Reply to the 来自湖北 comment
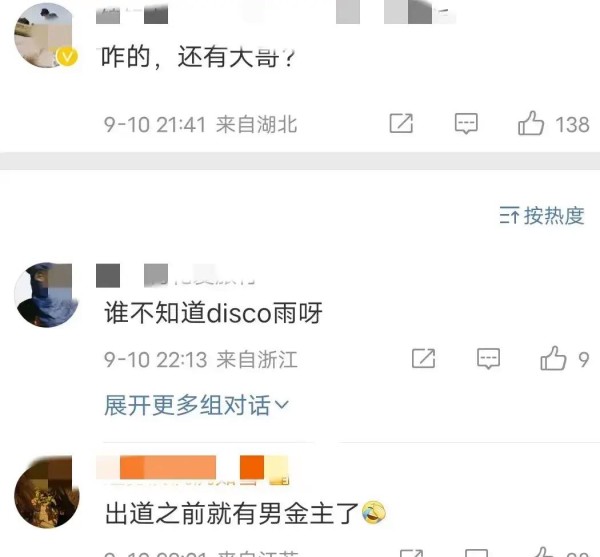The width and height of the screenshot is (600, 557). pyautogui.click(x=466, y=123)
